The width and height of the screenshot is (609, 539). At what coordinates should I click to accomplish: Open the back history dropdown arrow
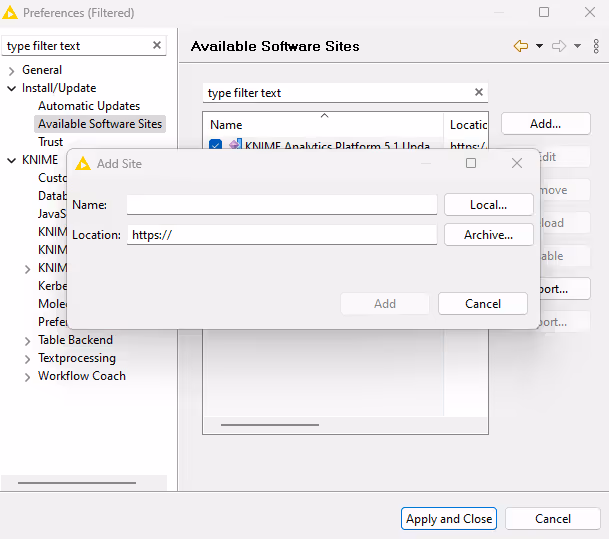pos(539,46)
